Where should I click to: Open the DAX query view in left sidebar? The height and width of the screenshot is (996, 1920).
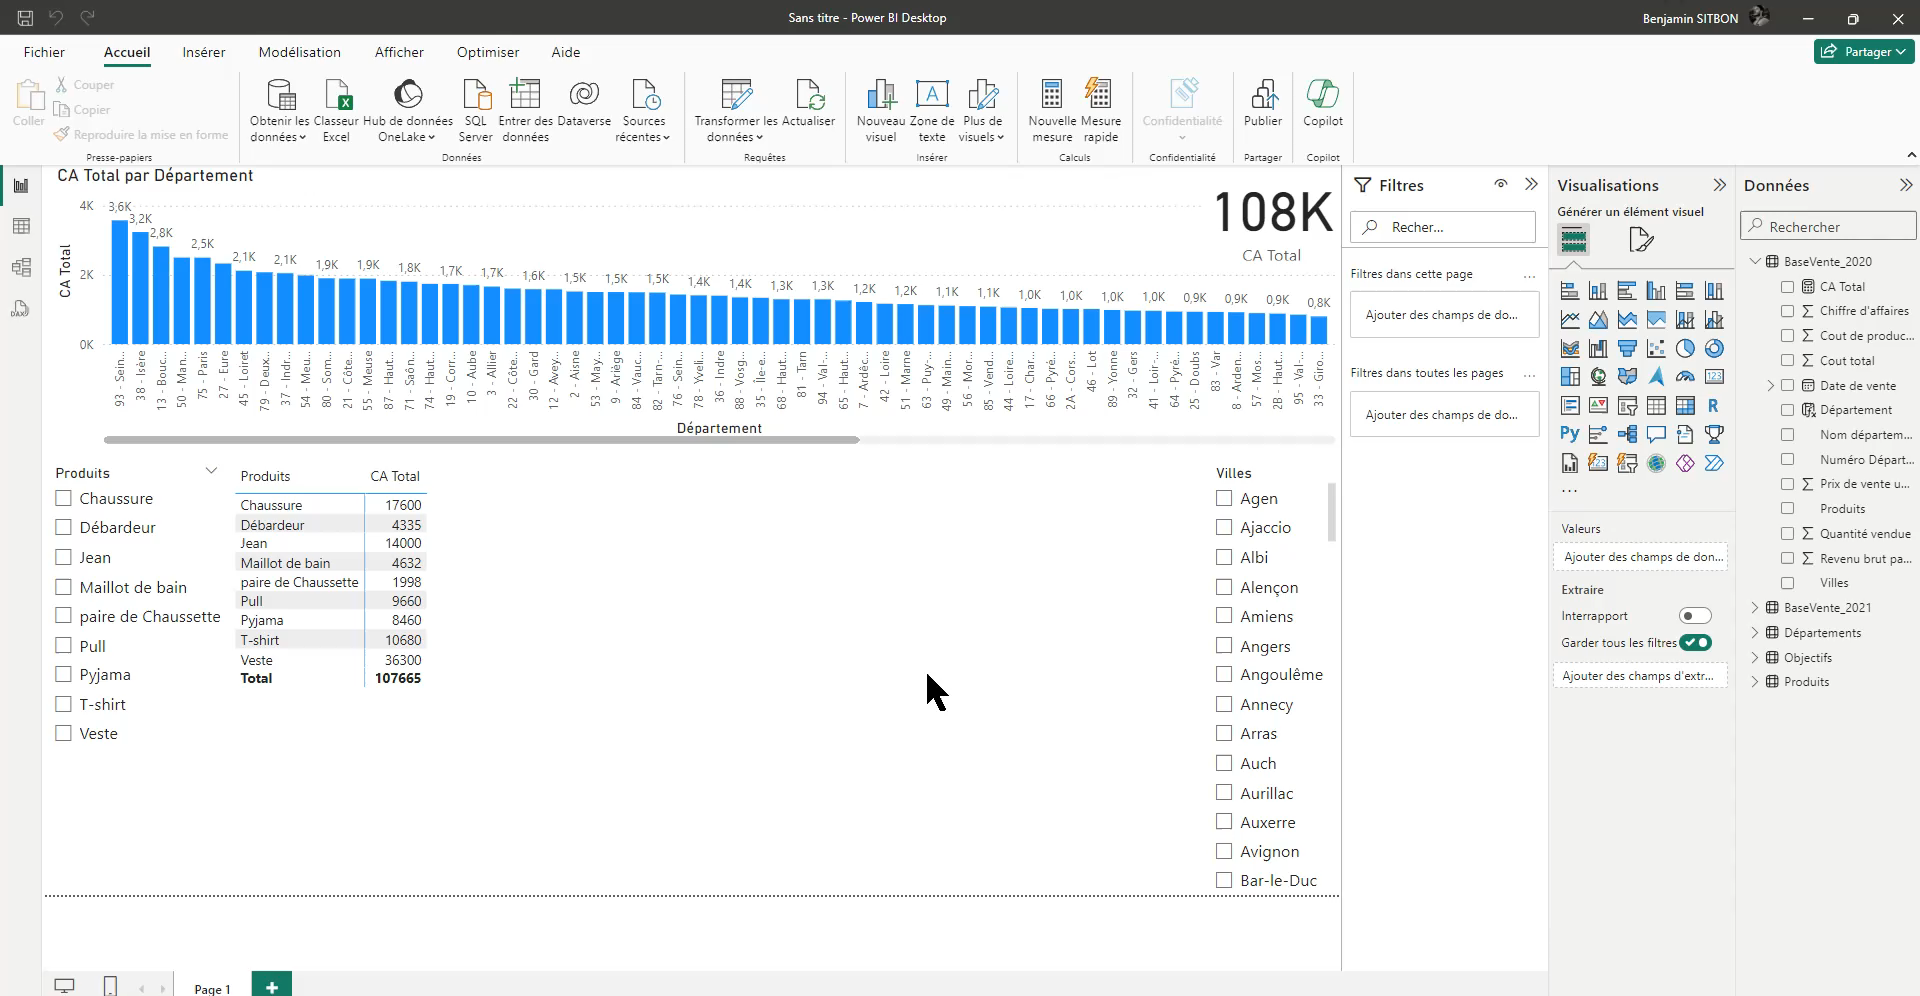click(x=21, y=308)
